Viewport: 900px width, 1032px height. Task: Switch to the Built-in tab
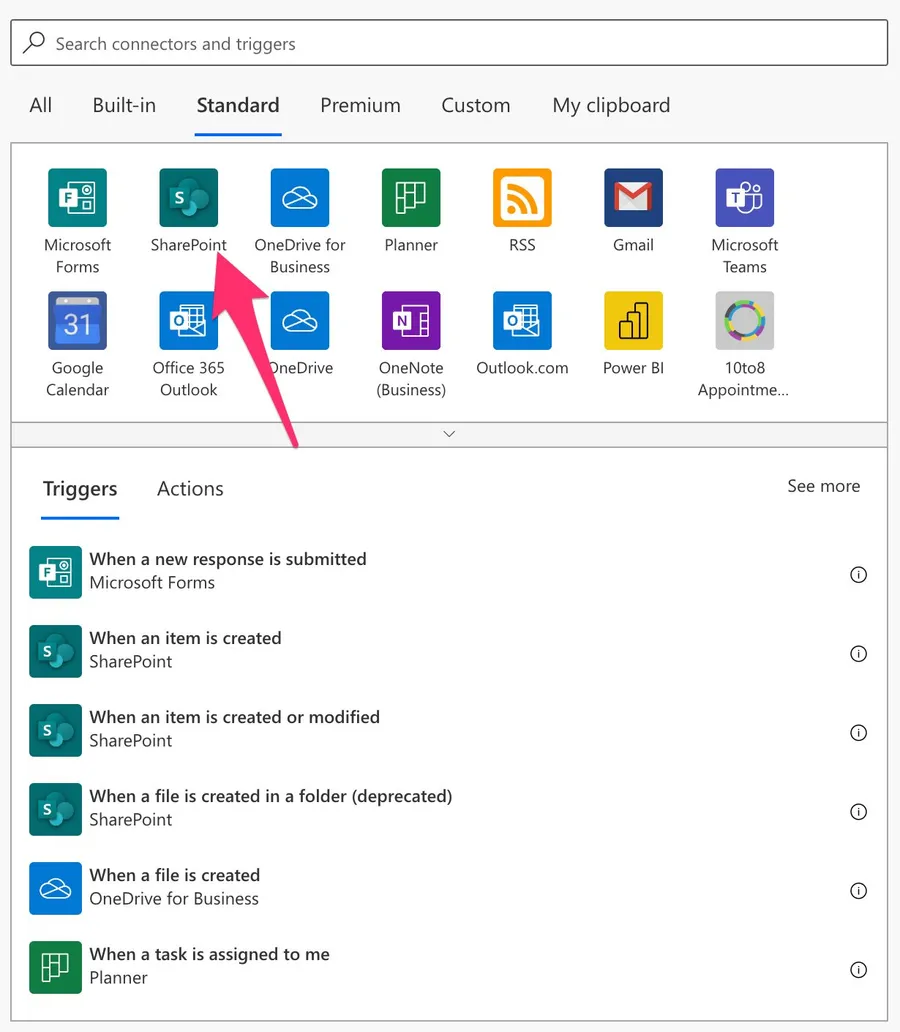(x=124, y=105)
